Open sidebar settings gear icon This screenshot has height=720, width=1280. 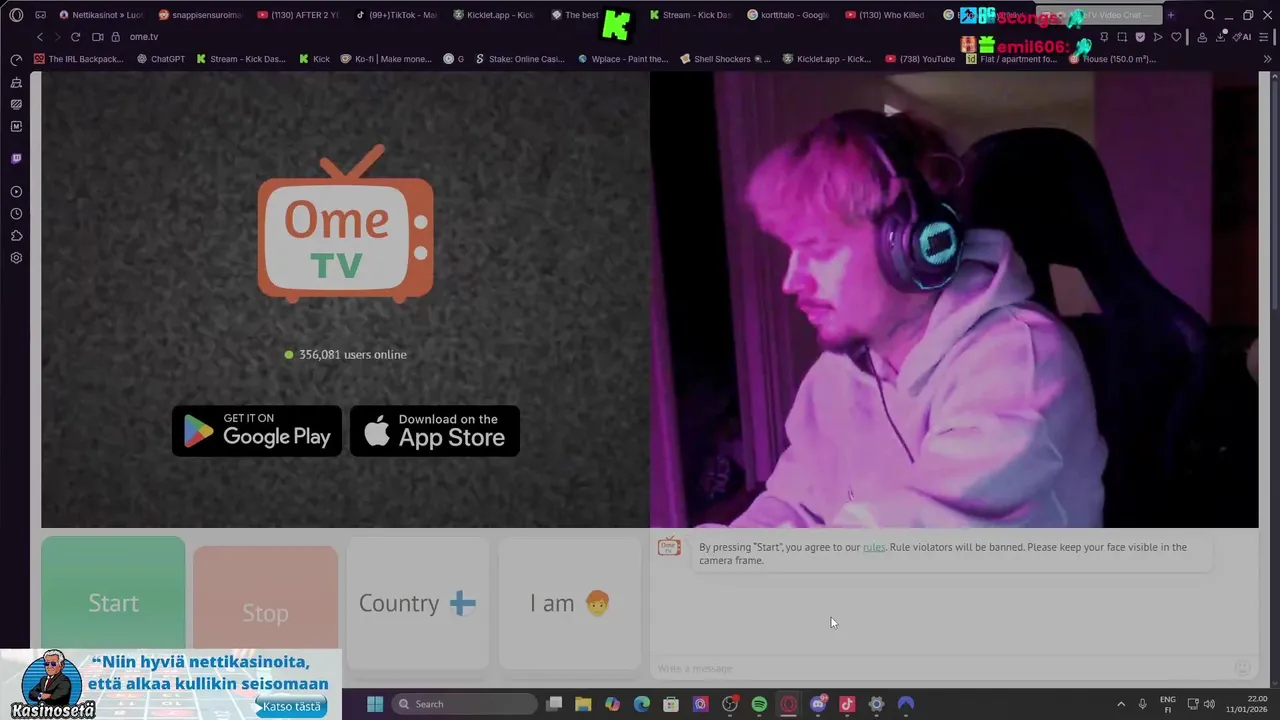[x=16, y=258]
